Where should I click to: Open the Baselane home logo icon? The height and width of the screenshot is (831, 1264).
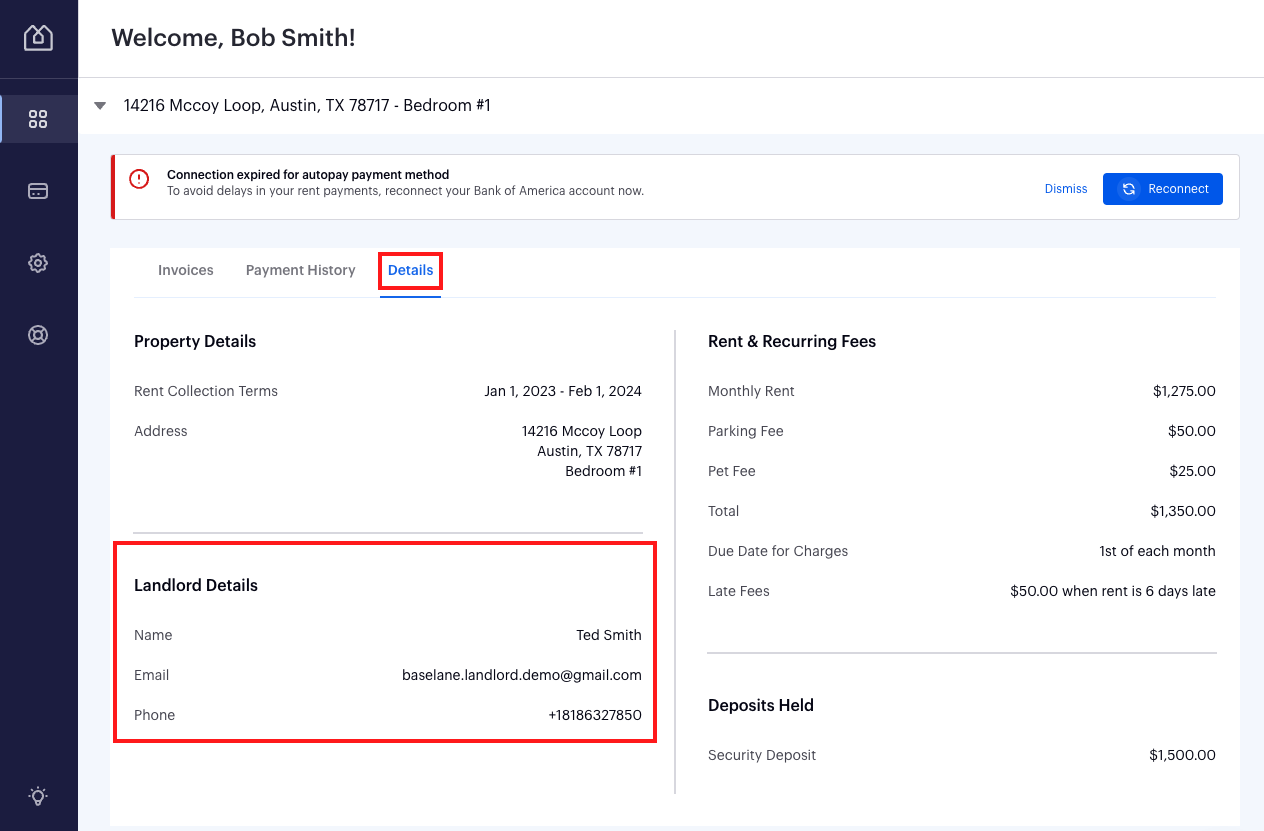pyautogui.click(x=38, y=37)
